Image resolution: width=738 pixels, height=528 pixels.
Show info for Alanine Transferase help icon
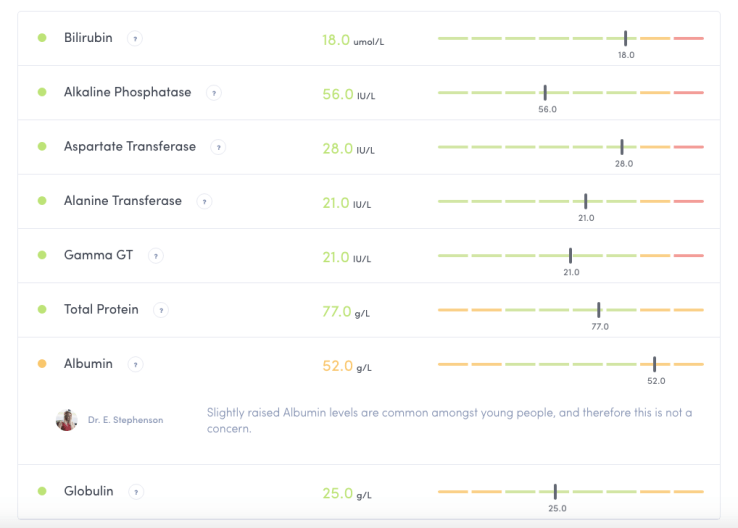tap(204, 201)
